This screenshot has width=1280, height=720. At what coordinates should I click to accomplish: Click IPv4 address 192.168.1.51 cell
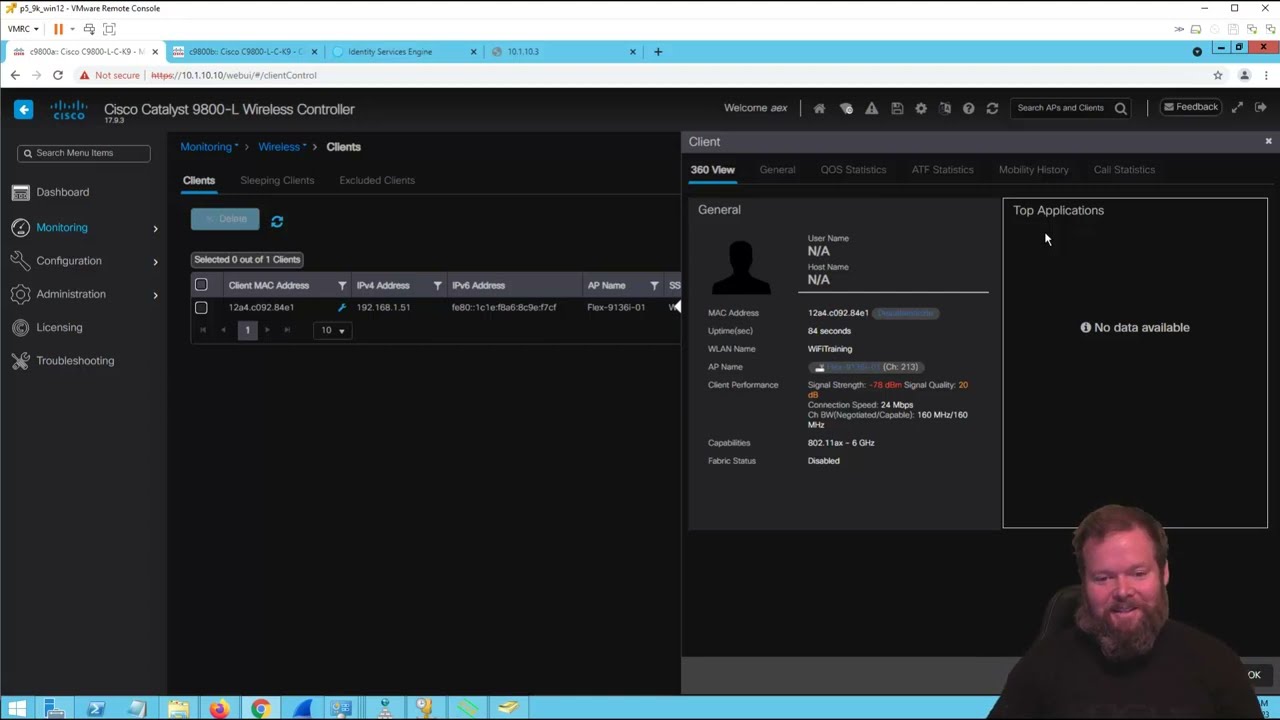coord(383,308)
